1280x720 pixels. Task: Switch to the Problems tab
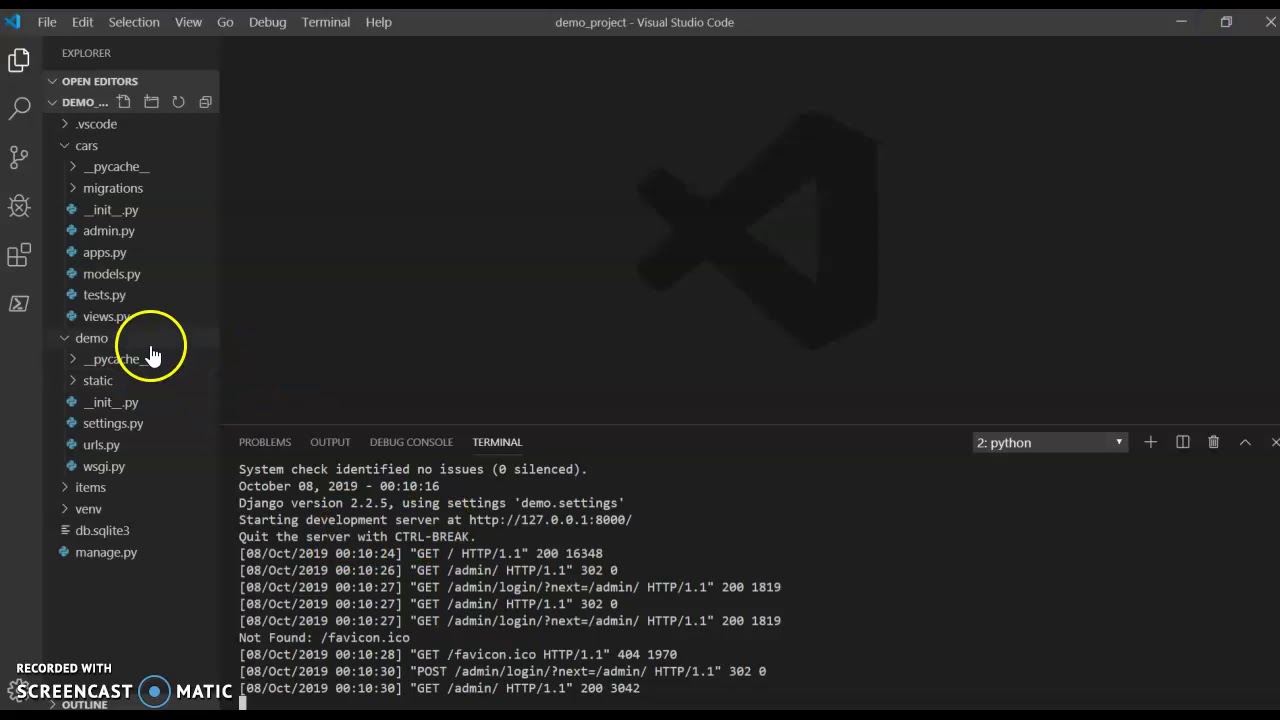coord(265,442)
